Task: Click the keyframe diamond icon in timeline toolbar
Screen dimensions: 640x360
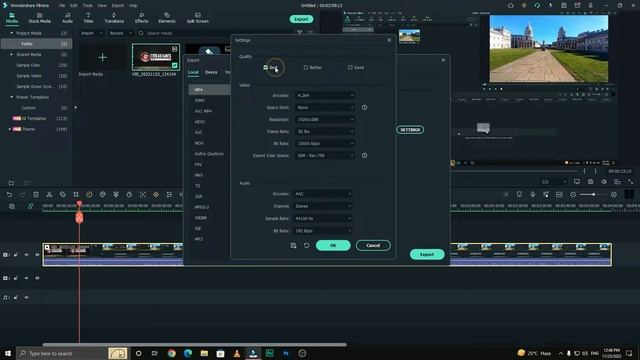Action: tap(156, 195)
